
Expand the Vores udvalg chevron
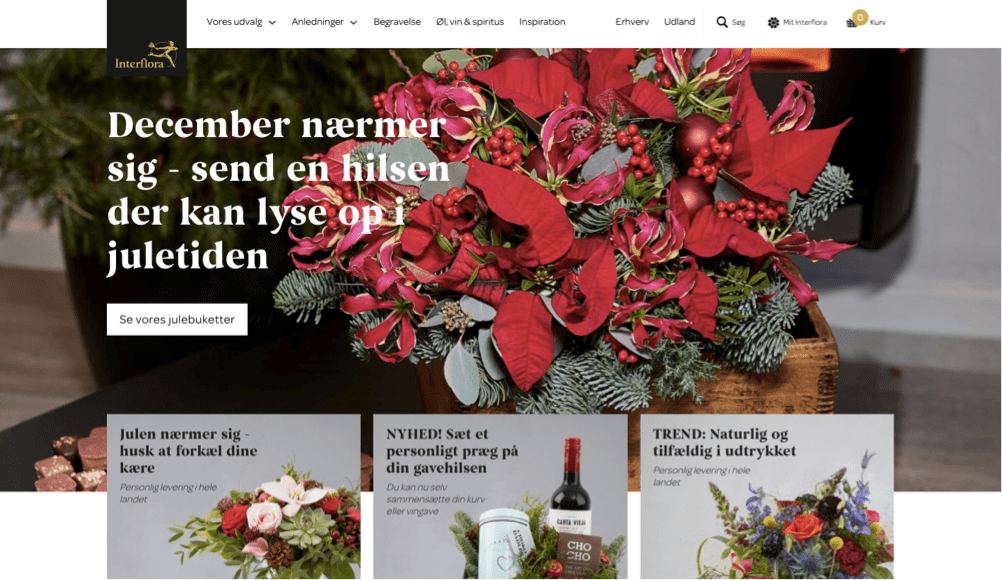pos(272,22)
